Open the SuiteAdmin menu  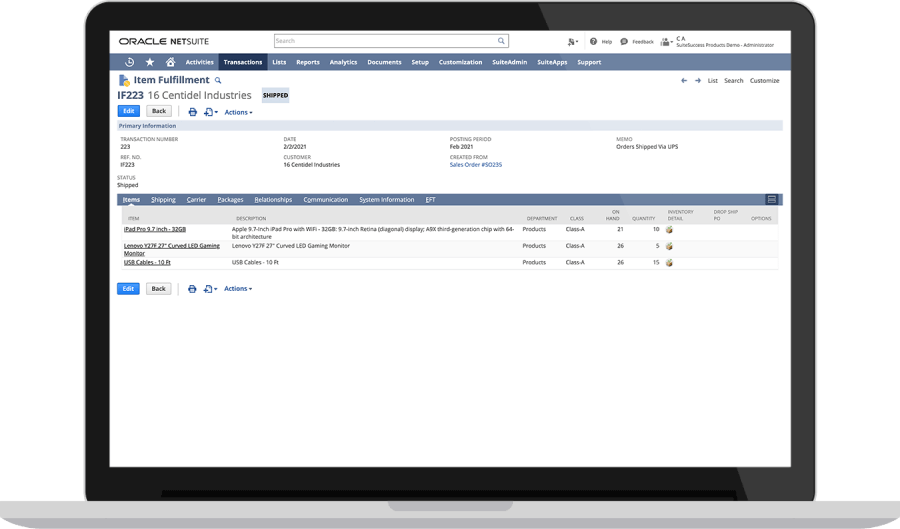click(509, 62)
